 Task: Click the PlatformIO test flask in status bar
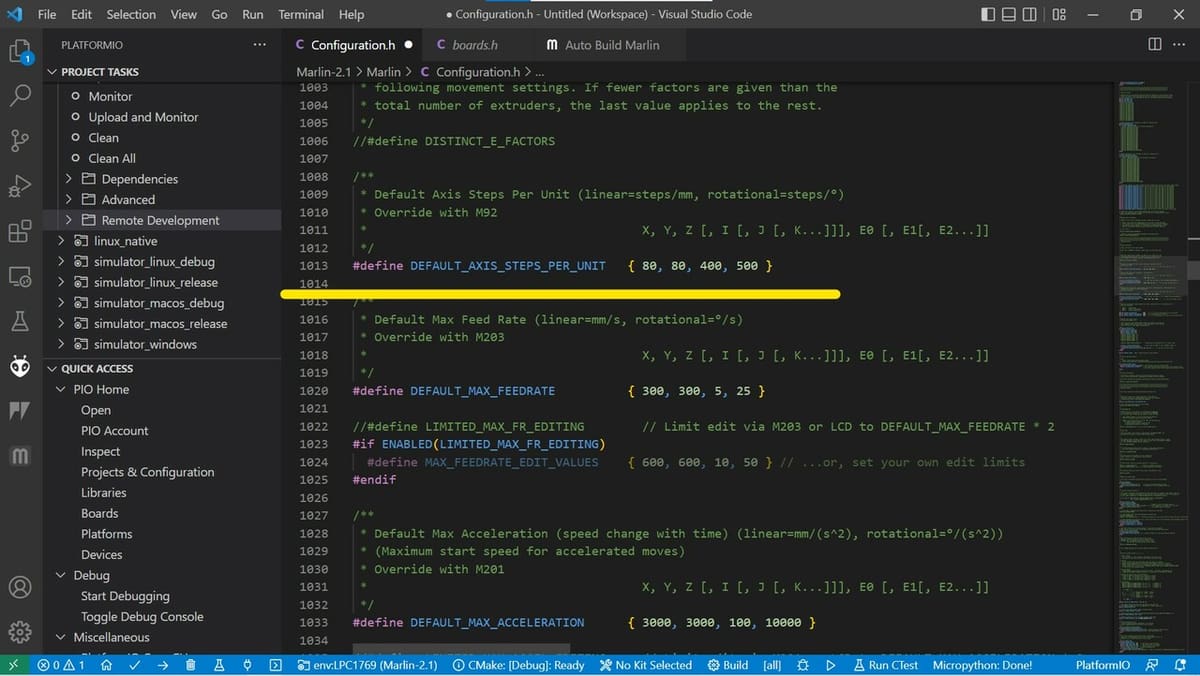[219, 665]
